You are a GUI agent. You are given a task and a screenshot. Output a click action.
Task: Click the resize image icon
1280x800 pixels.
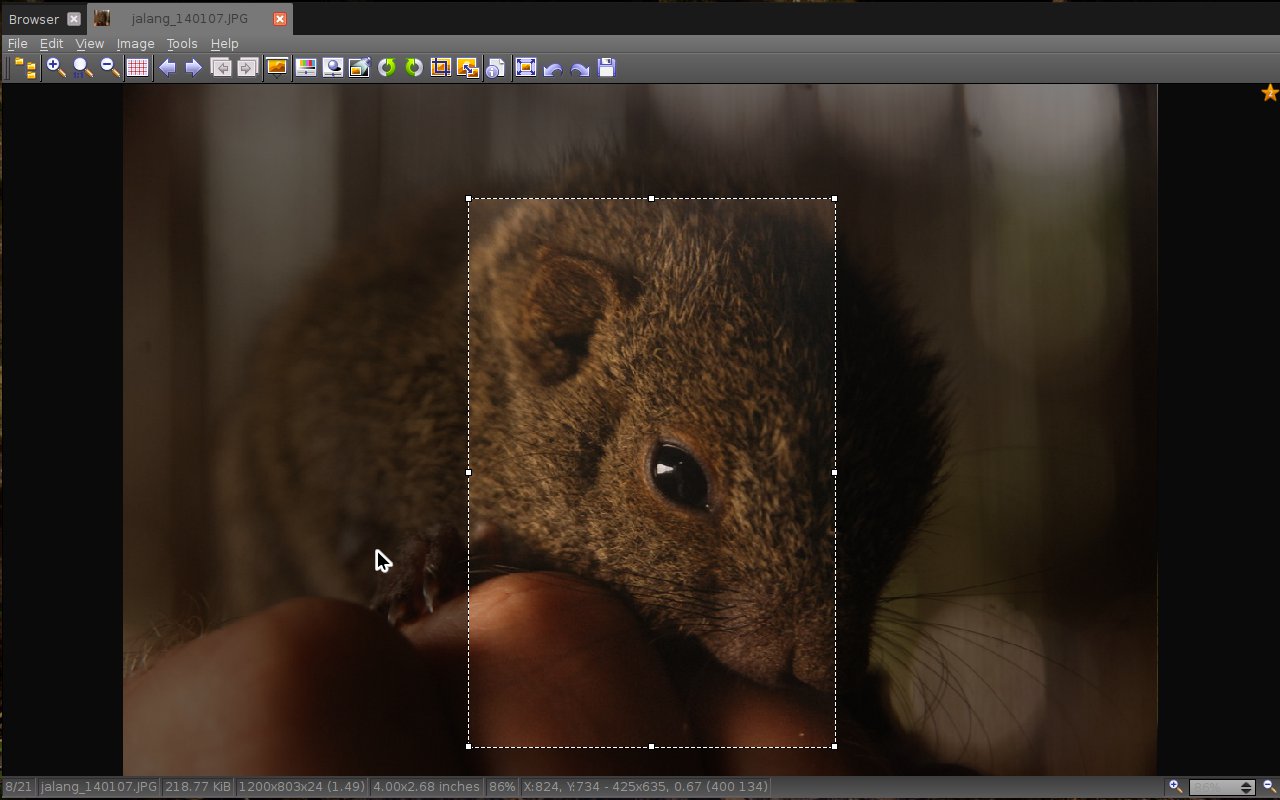pos(467,68)
